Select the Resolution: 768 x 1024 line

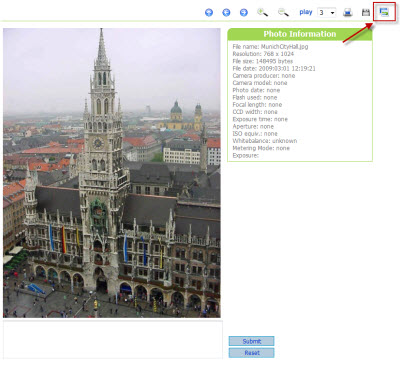pyautogui.click(x=263, y=54)
